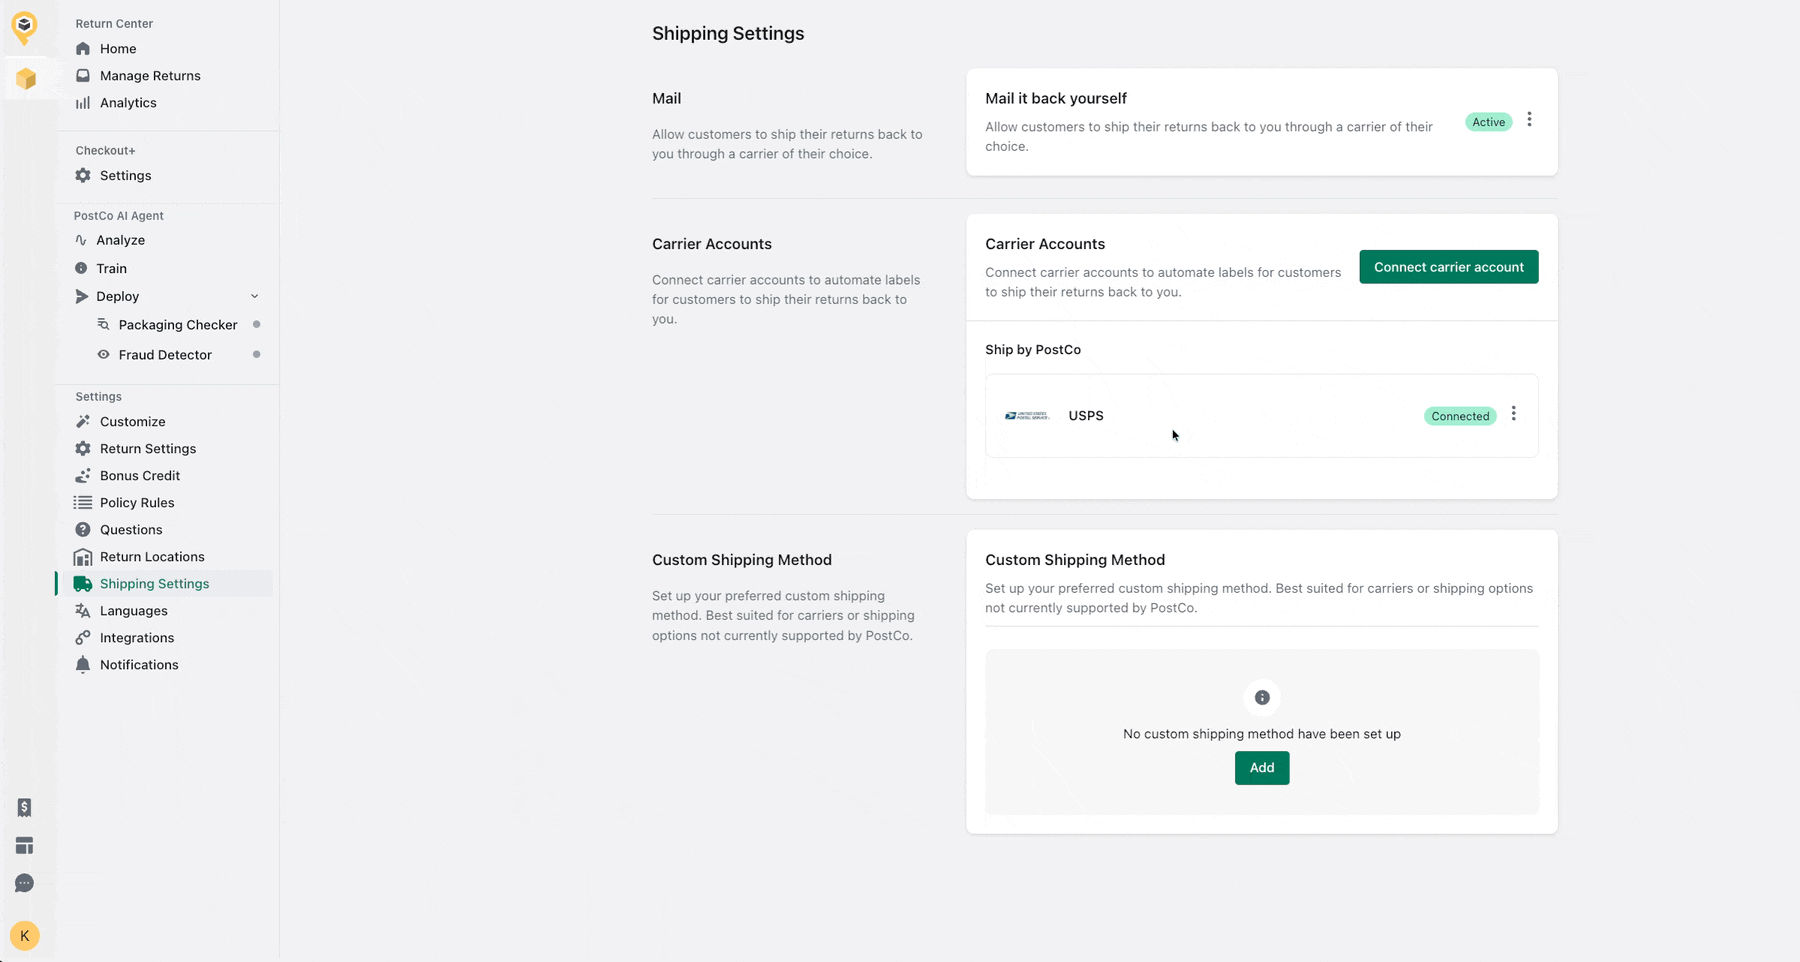
Task: Toggle the Packaging Checker status dot
Action: coord(257,324)
